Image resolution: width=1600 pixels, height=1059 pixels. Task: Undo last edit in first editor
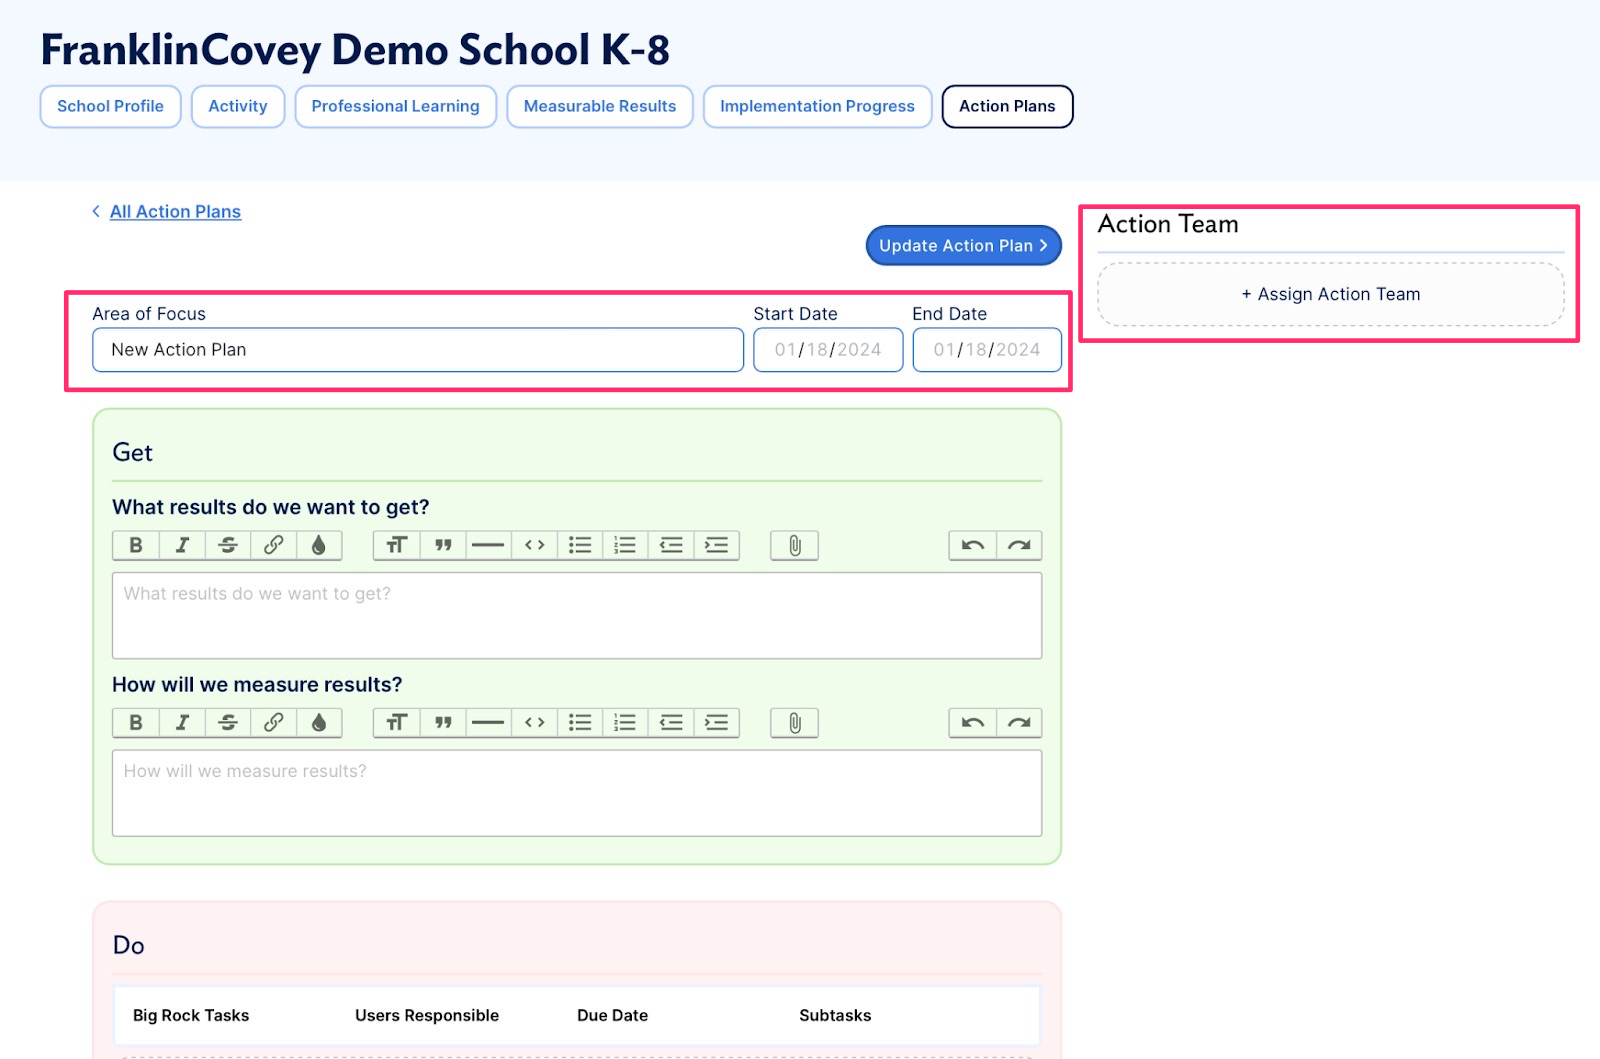(972, 545)
